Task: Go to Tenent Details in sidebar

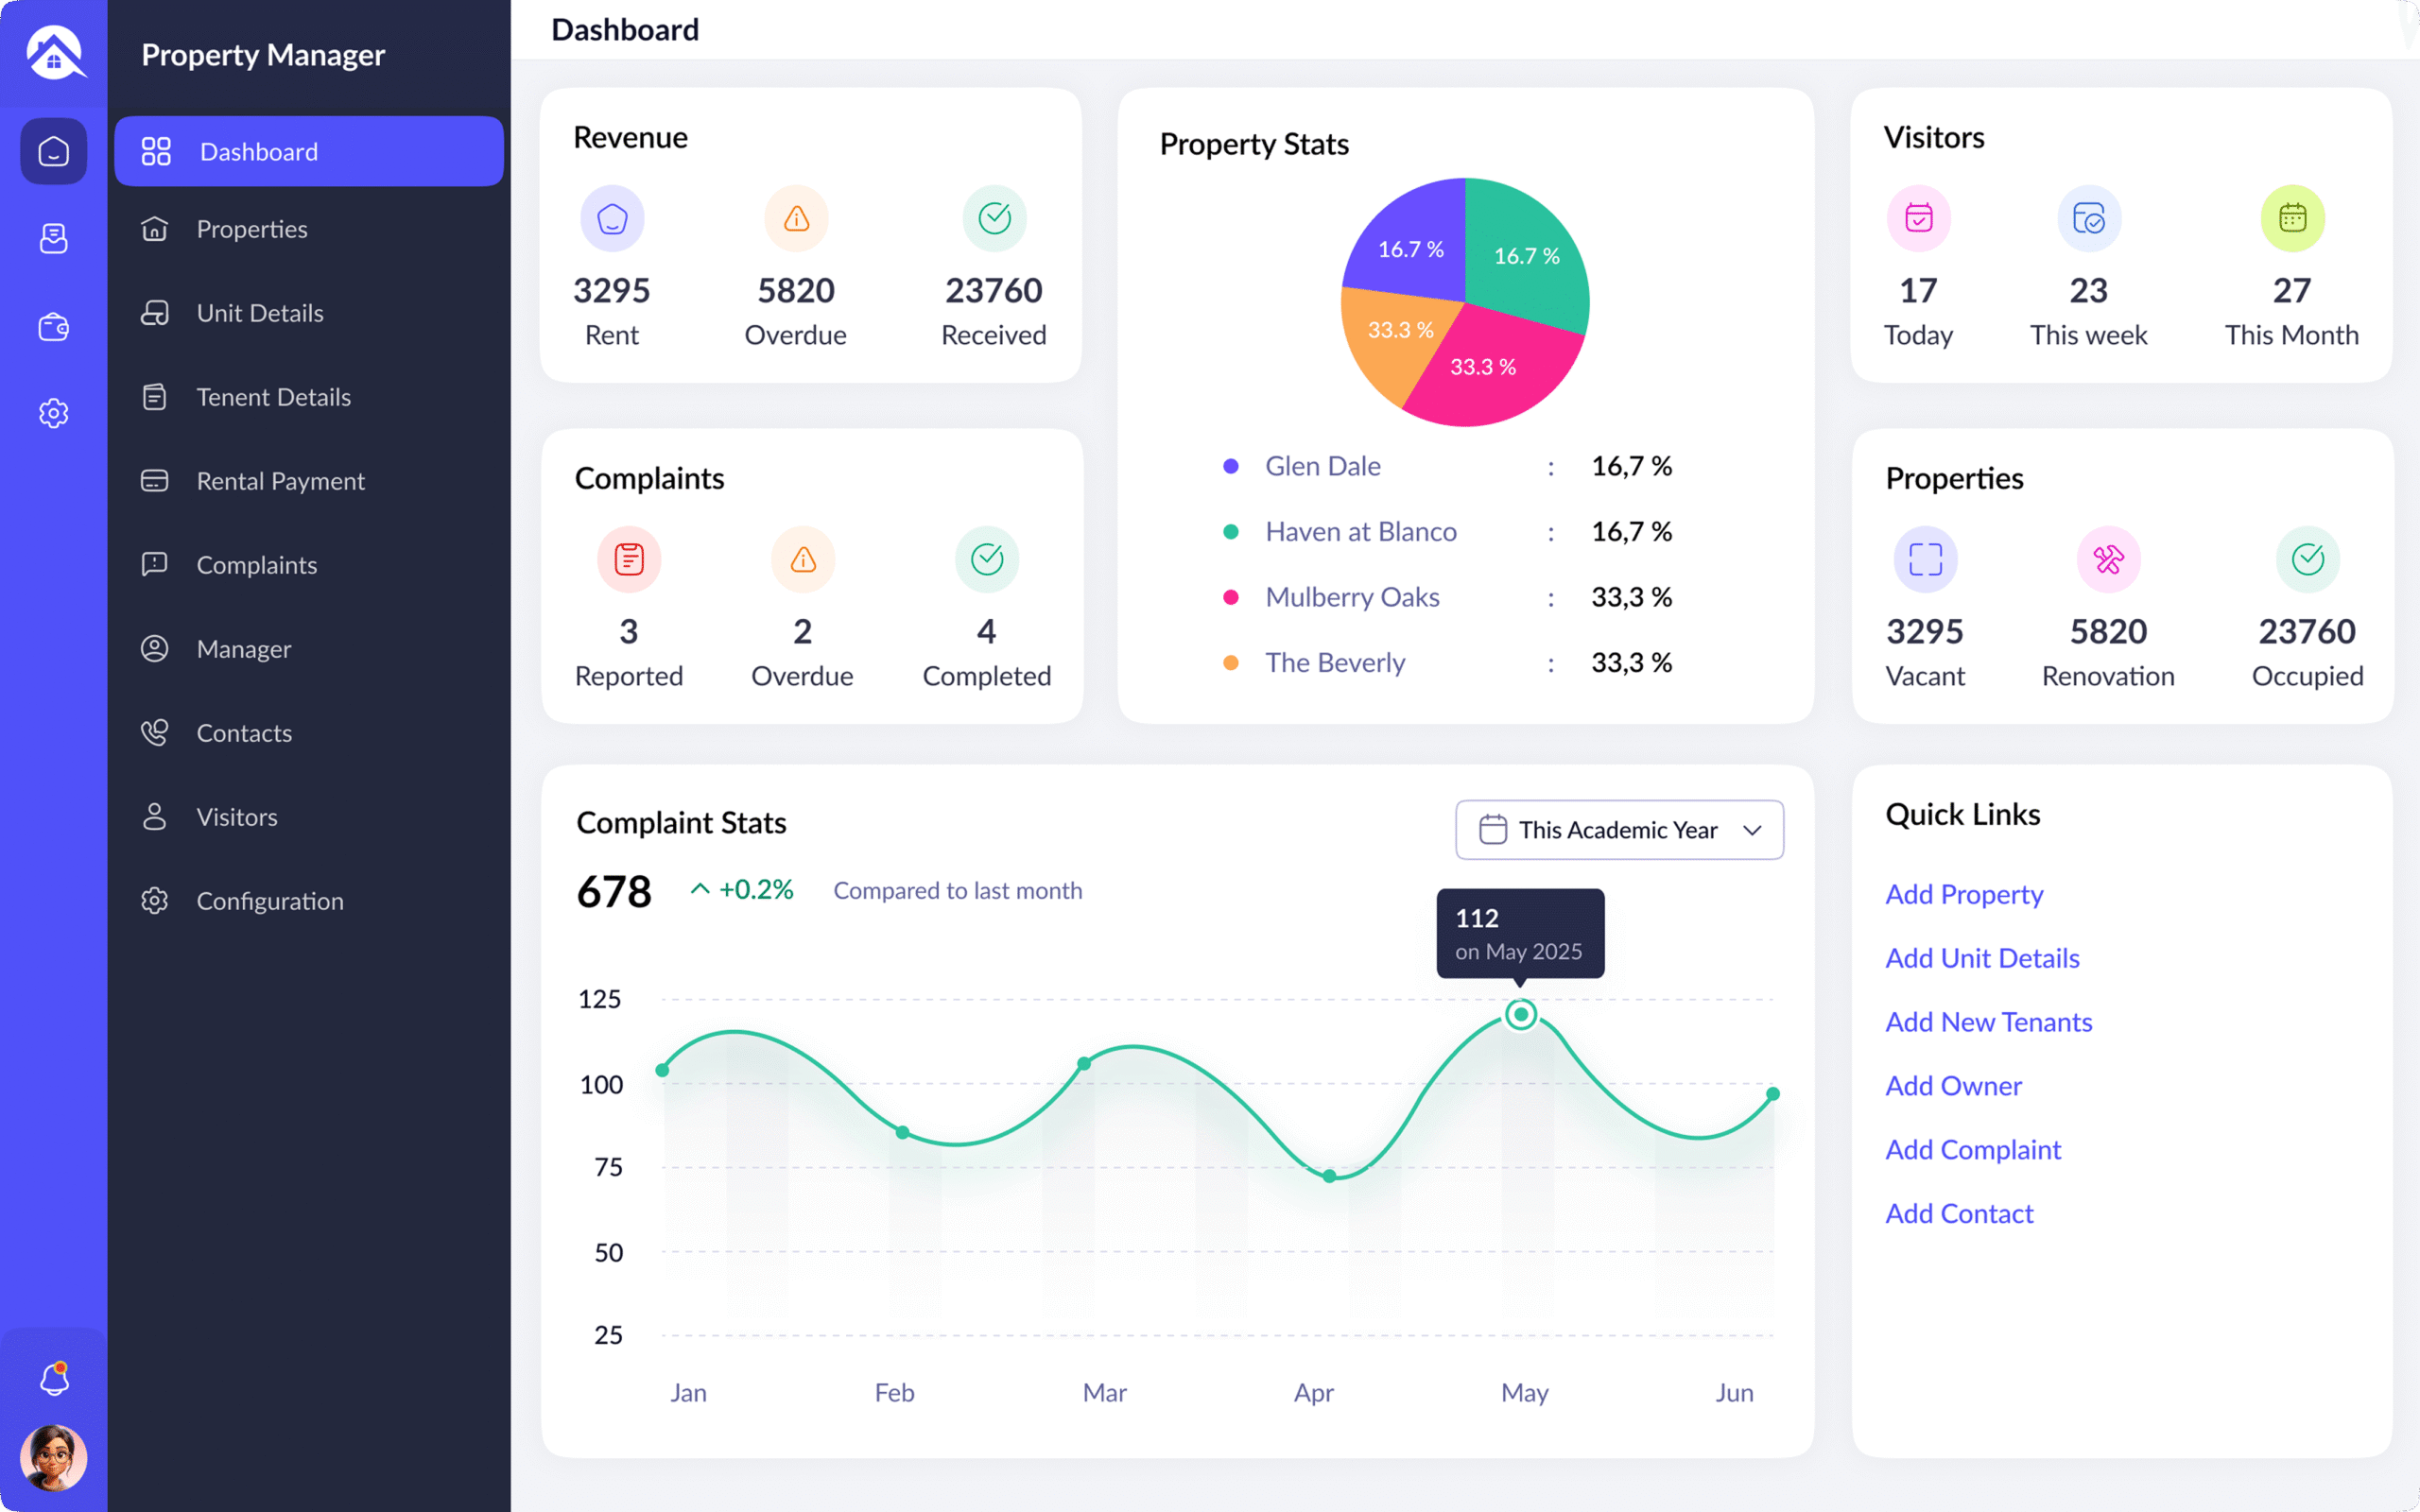Action: 273,397
